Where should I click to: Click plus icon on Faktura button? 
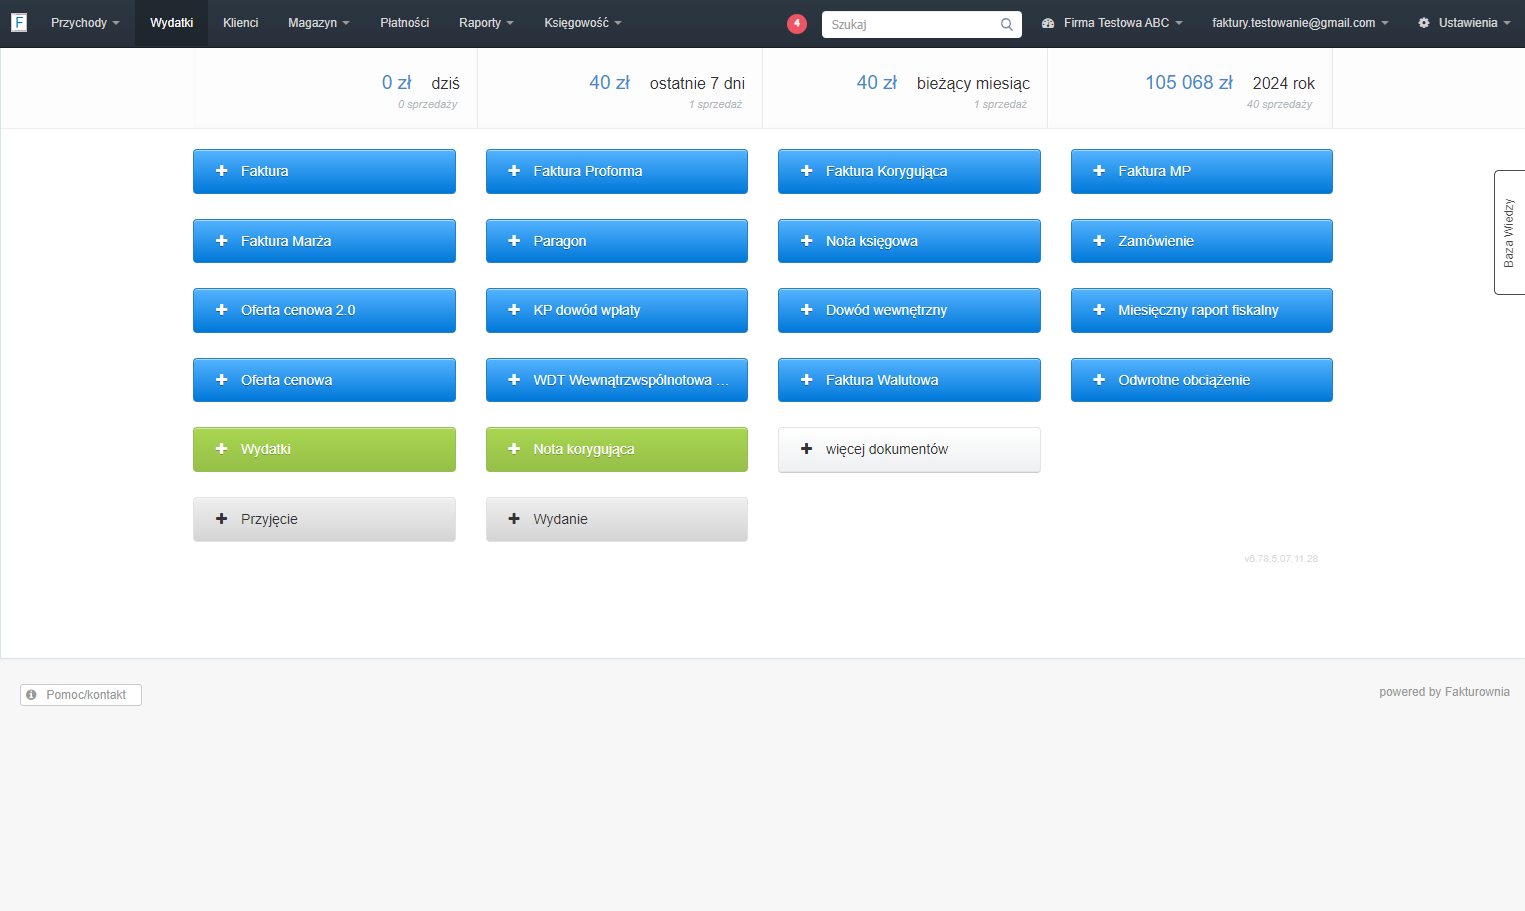pyautogui.click(x=222, y=171)
